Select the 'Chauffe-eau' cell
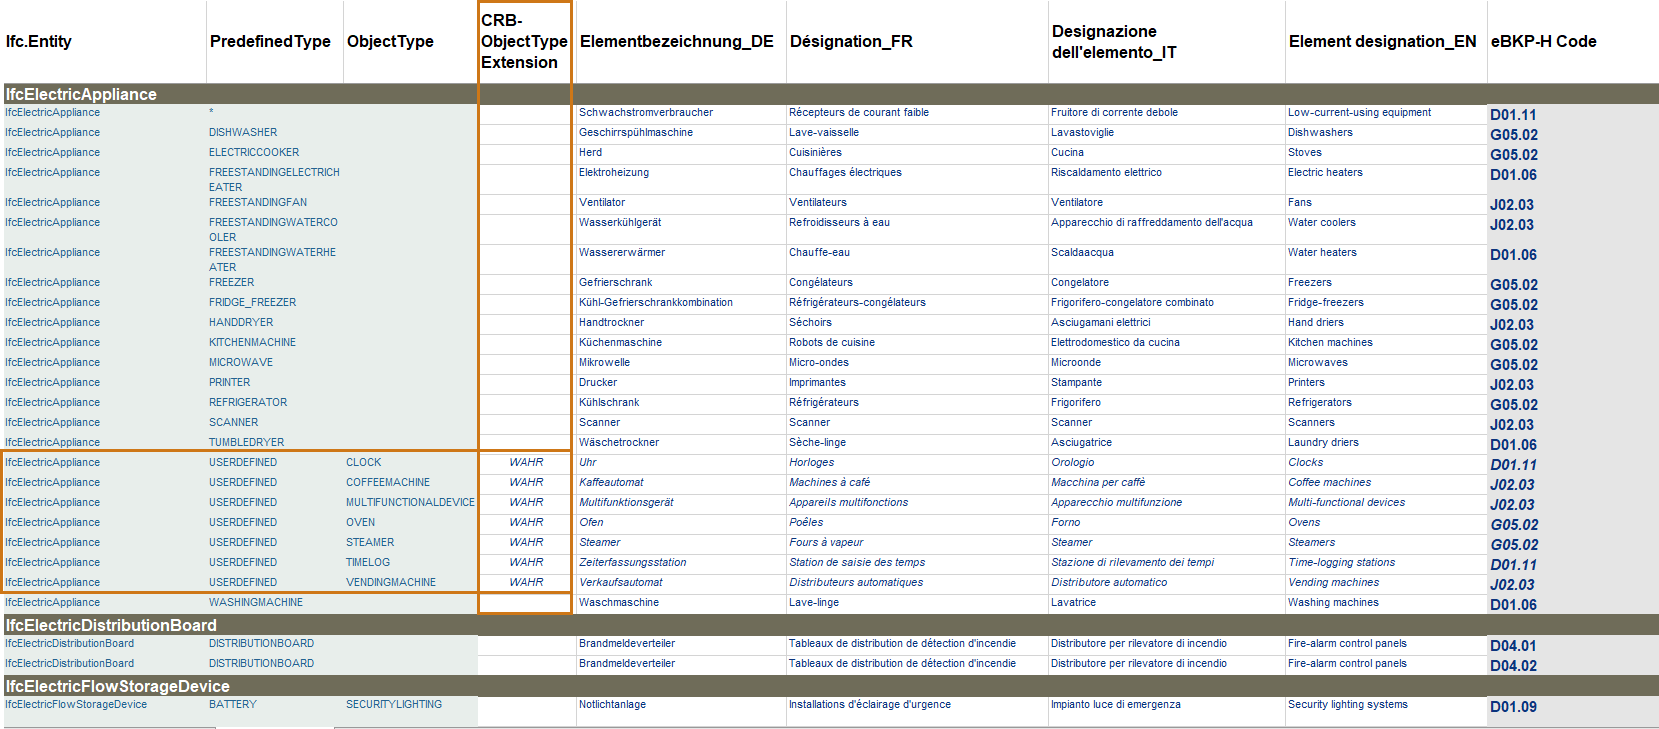The width and height of the screenshot is (1659, 729). (819, 252)
